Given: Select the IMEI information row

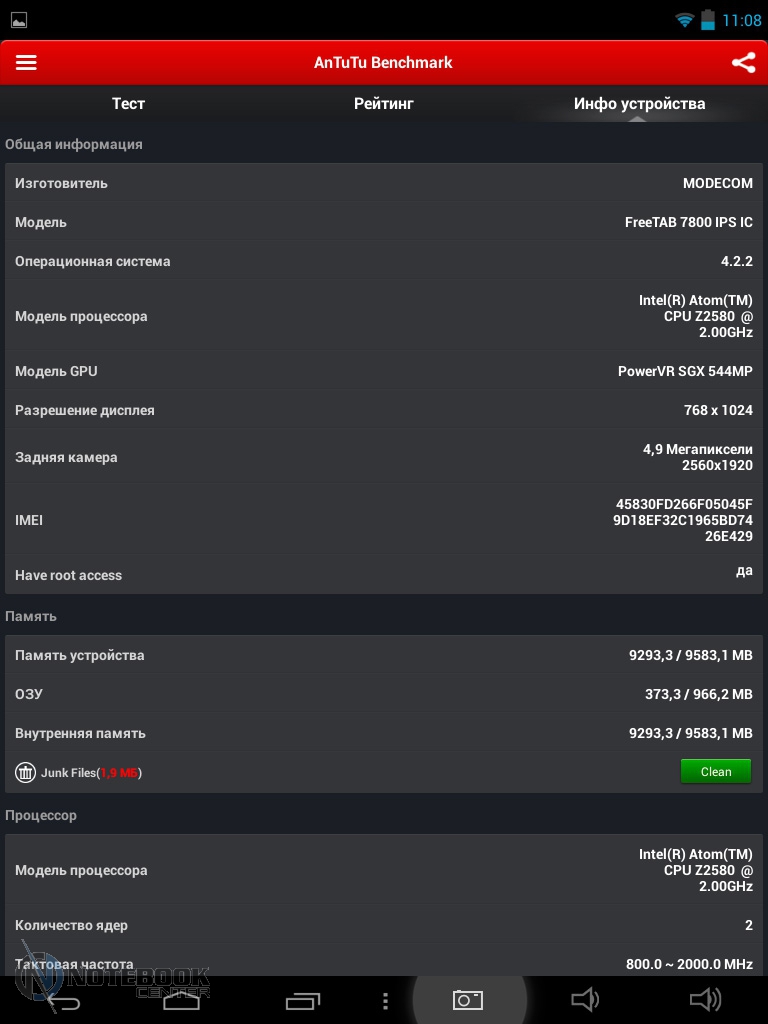Looking at the screenshot, I should pos(384,520).
